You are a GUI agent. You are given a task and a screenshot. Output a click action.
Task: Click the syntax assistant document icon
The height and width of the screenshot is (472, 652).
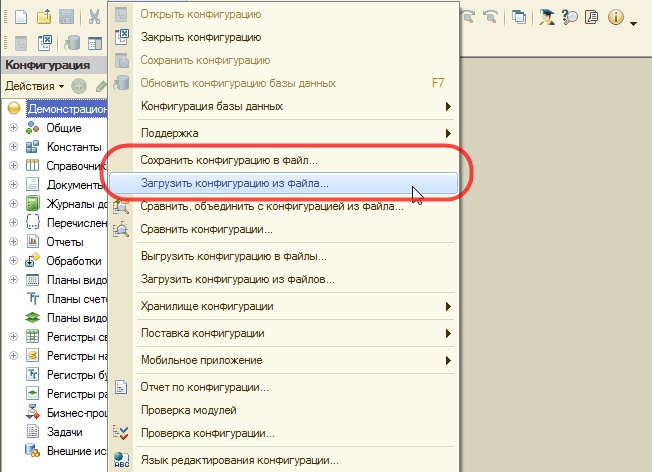592,17
